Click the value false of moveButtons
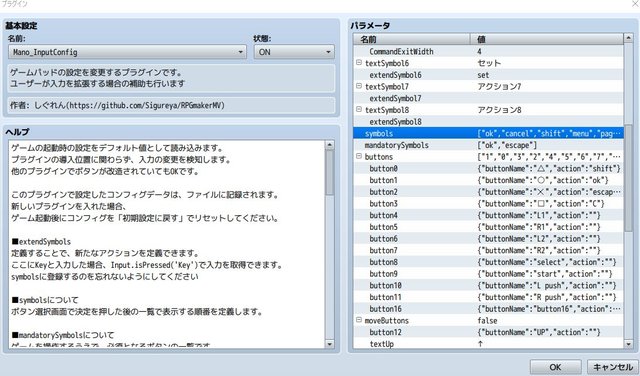The height and width of the screenshot is (376, 640). (x=487, y=320)
